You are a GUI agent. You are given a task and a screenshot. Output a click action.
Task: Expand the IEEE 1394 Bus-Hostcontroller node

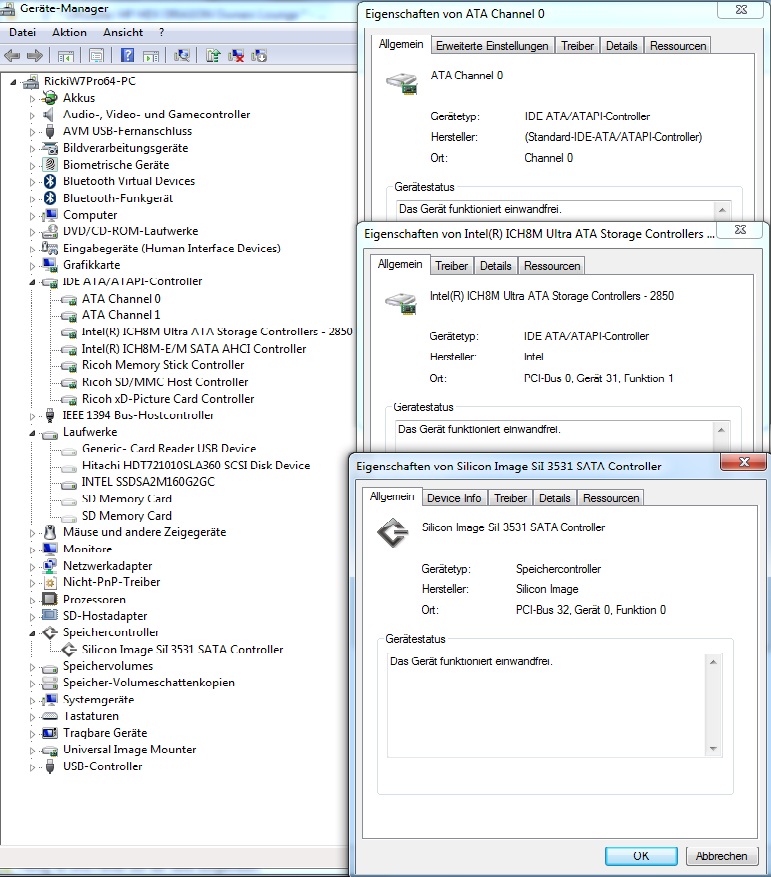pos(32,416)
